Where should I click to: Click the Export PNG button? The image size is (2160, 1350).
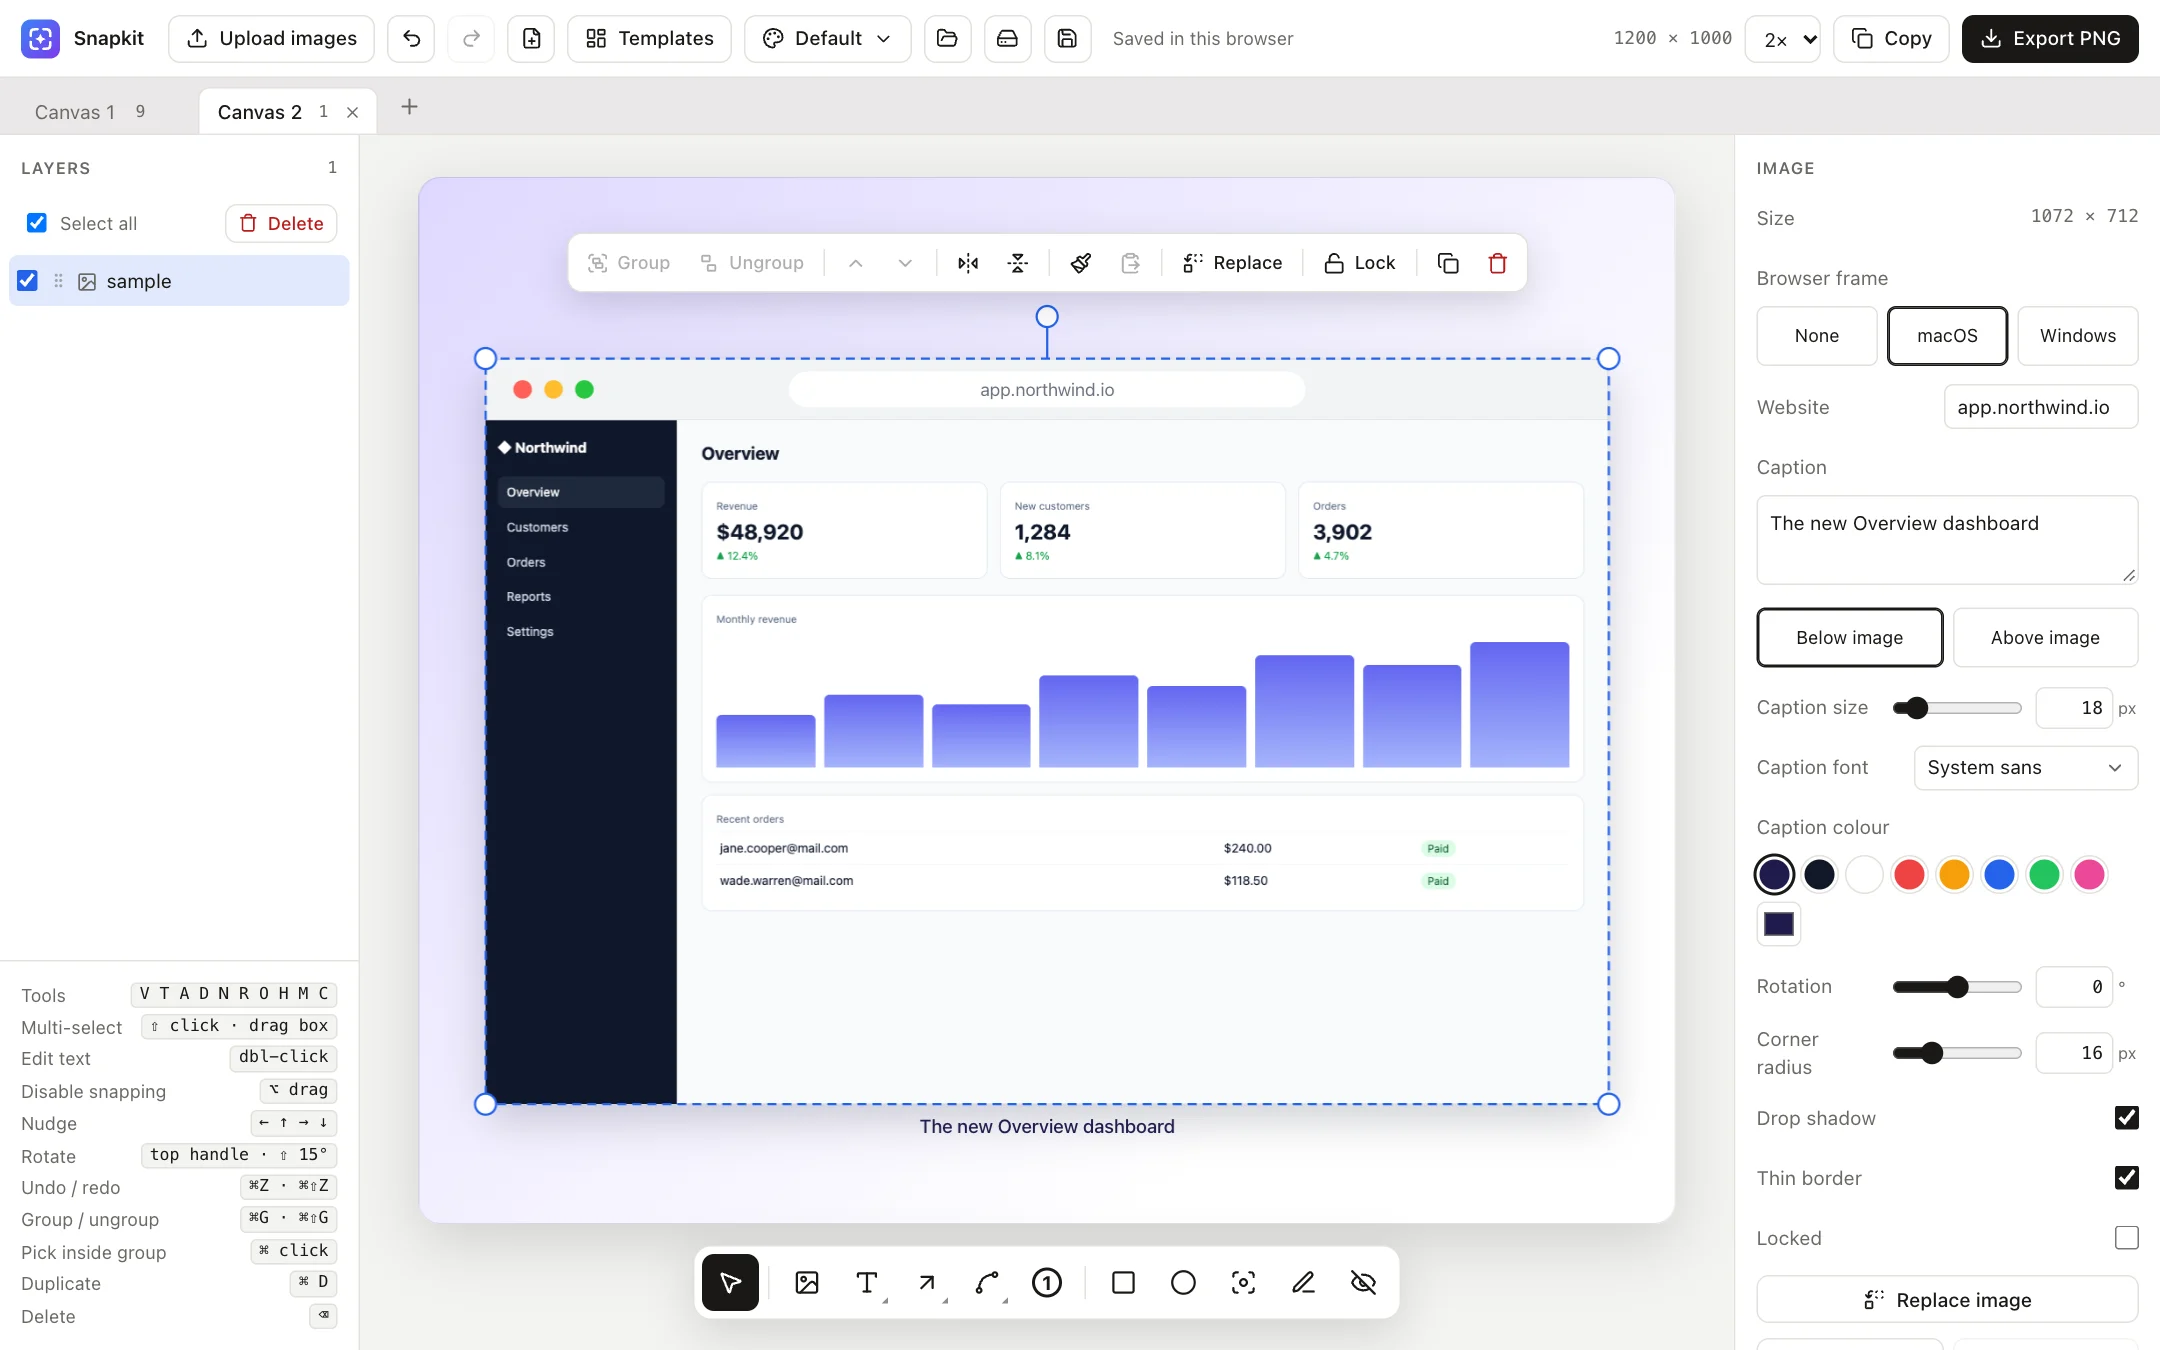[x=2050, y=39]
